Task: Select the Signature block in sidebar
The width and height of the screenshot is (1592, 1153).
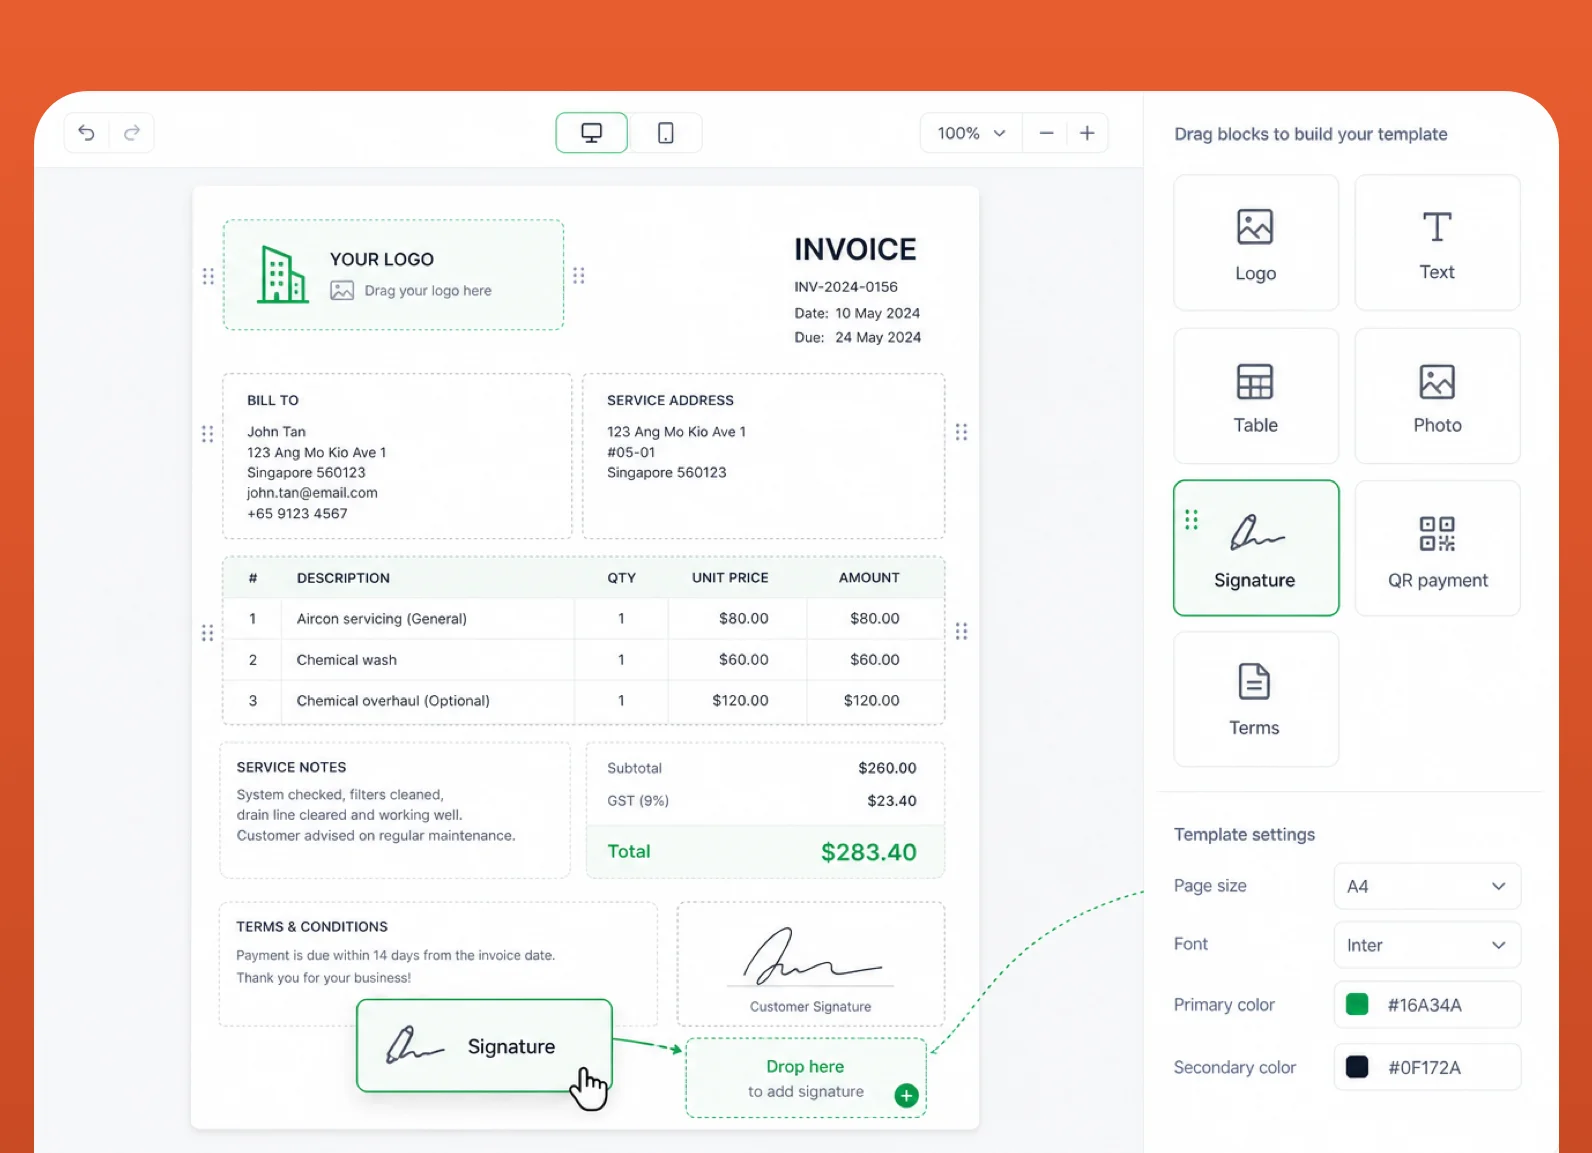Action: pos(1256,548)
